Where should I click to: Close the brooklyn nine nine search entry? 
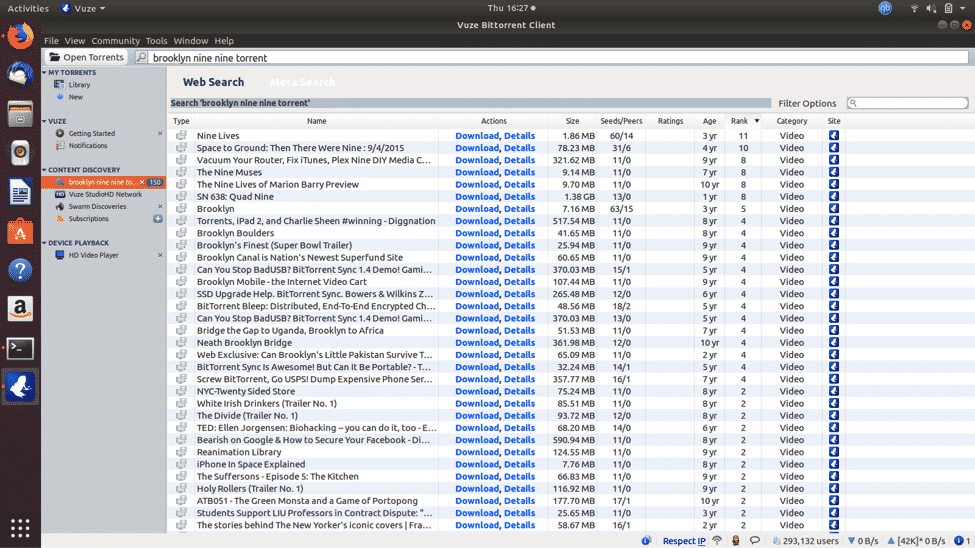pos(142,182)
